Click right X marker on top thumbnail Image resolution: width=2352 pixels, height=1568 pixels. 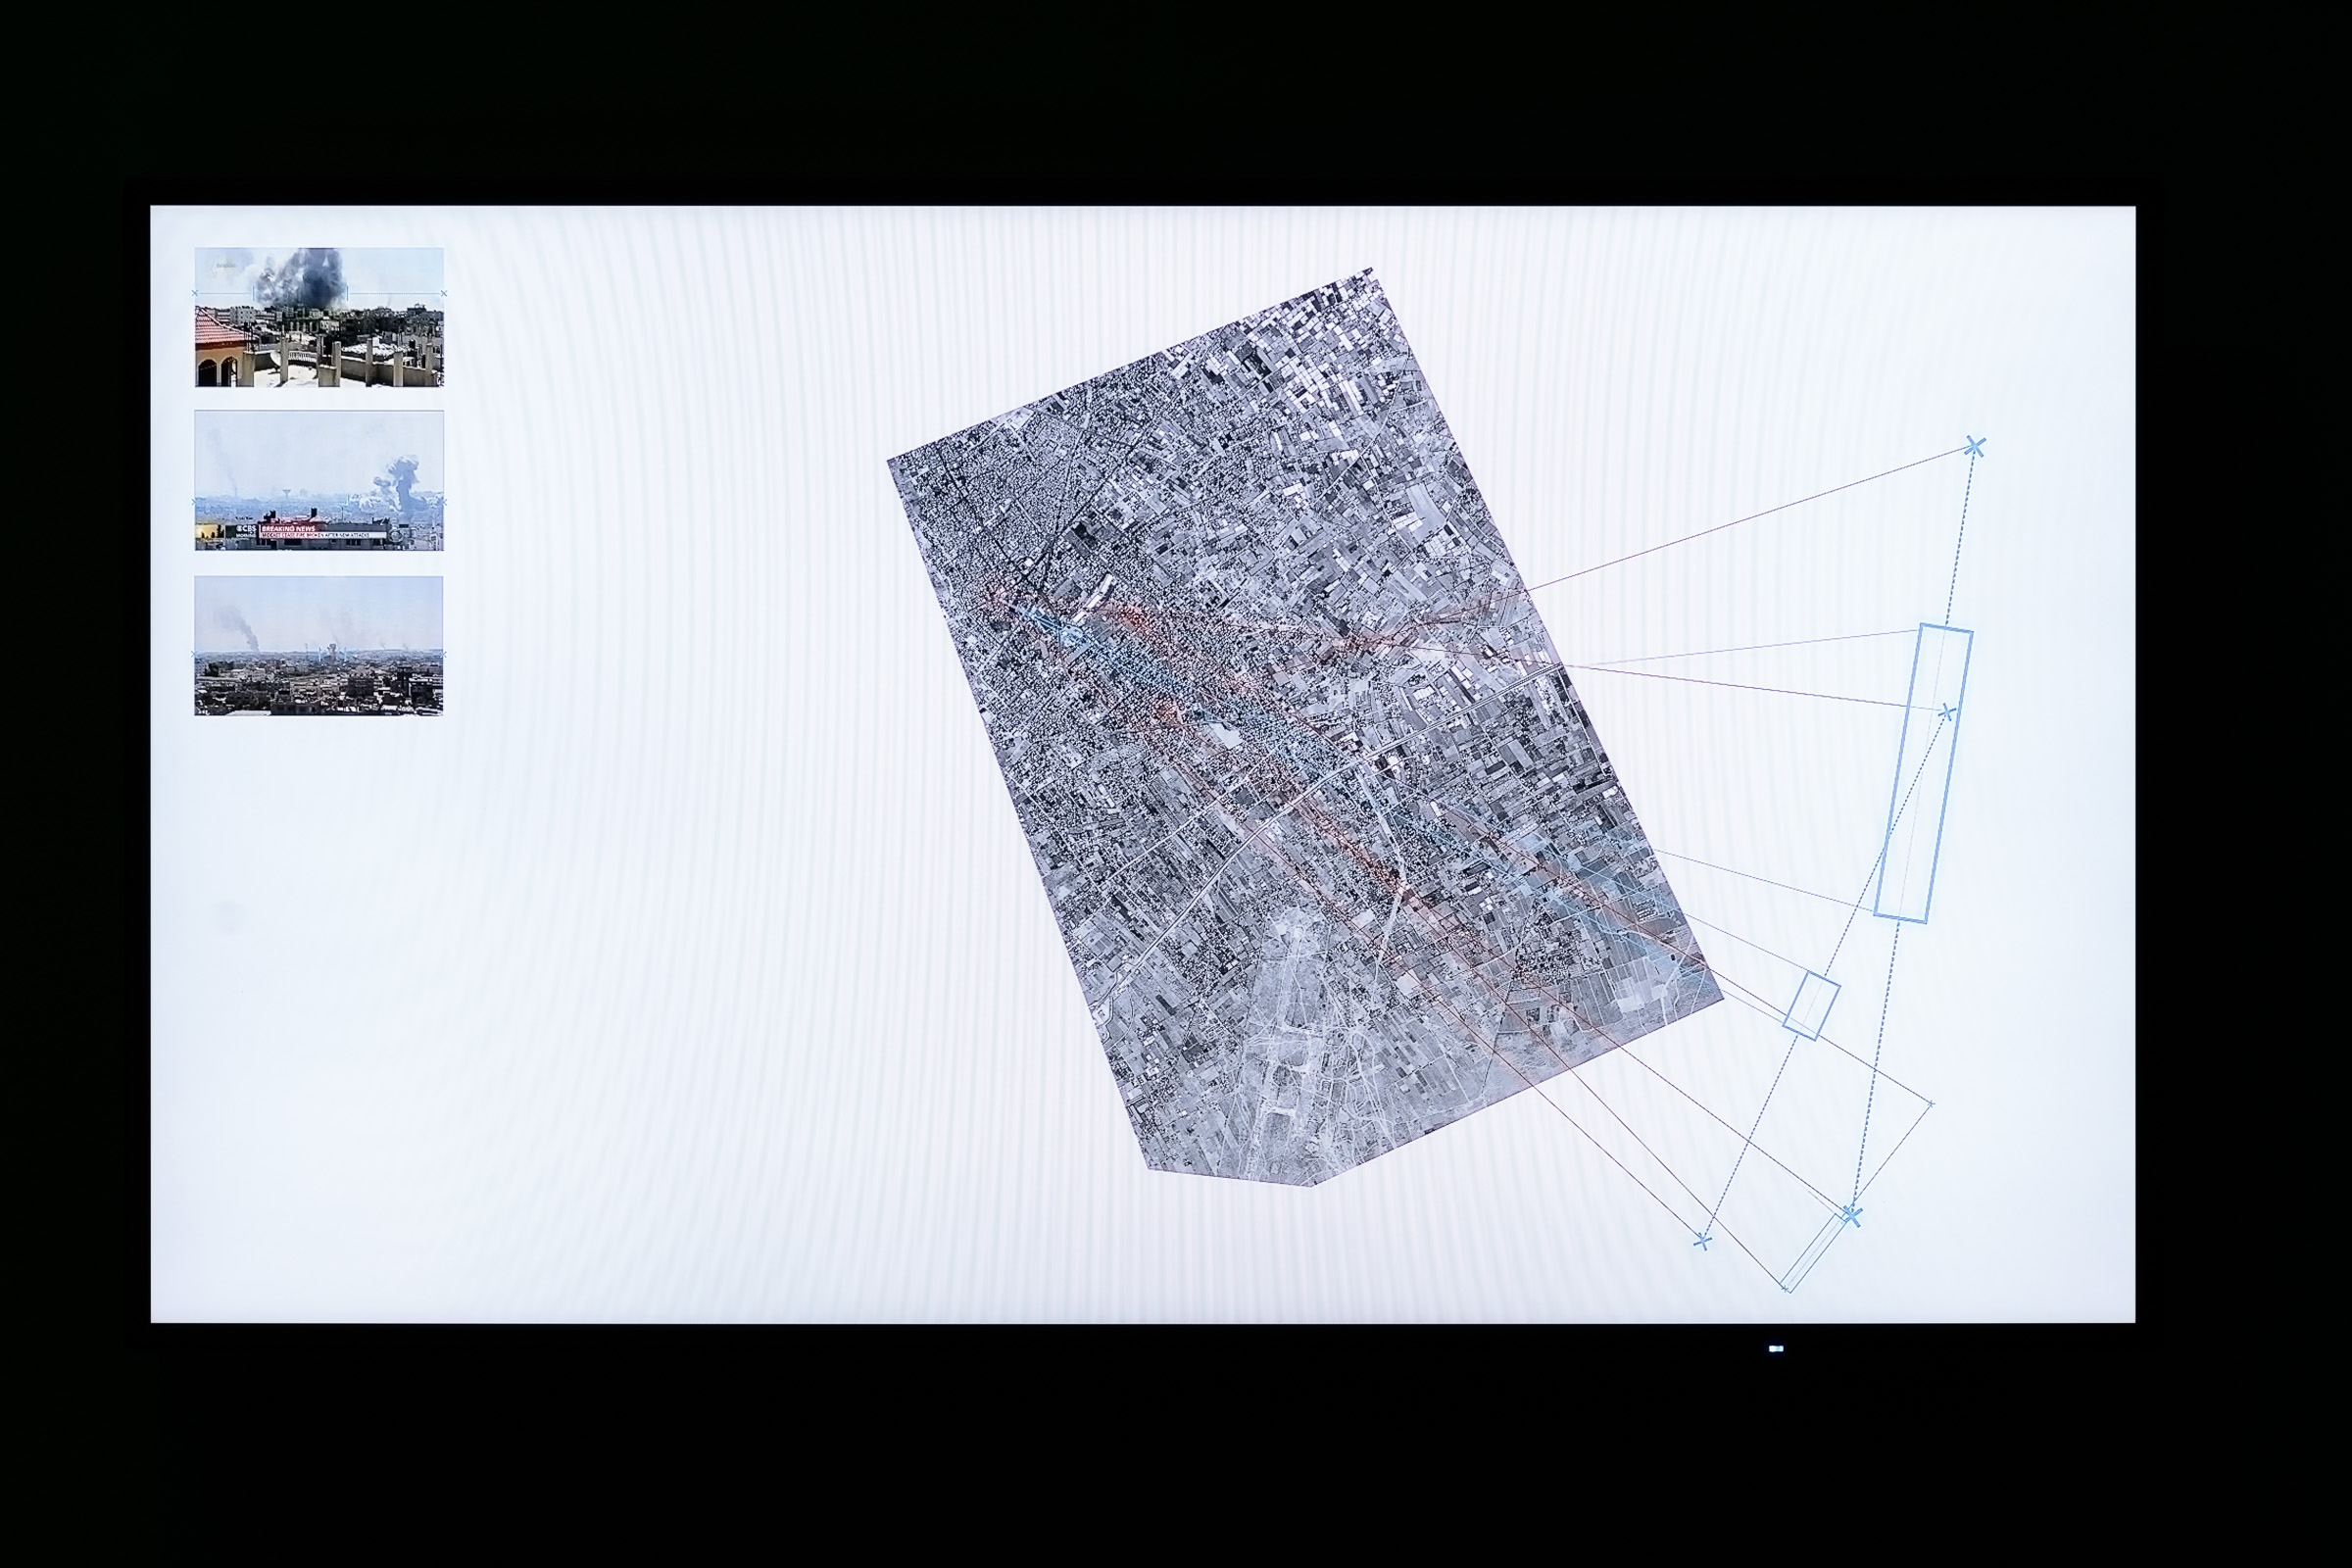[x=443, y=293]
